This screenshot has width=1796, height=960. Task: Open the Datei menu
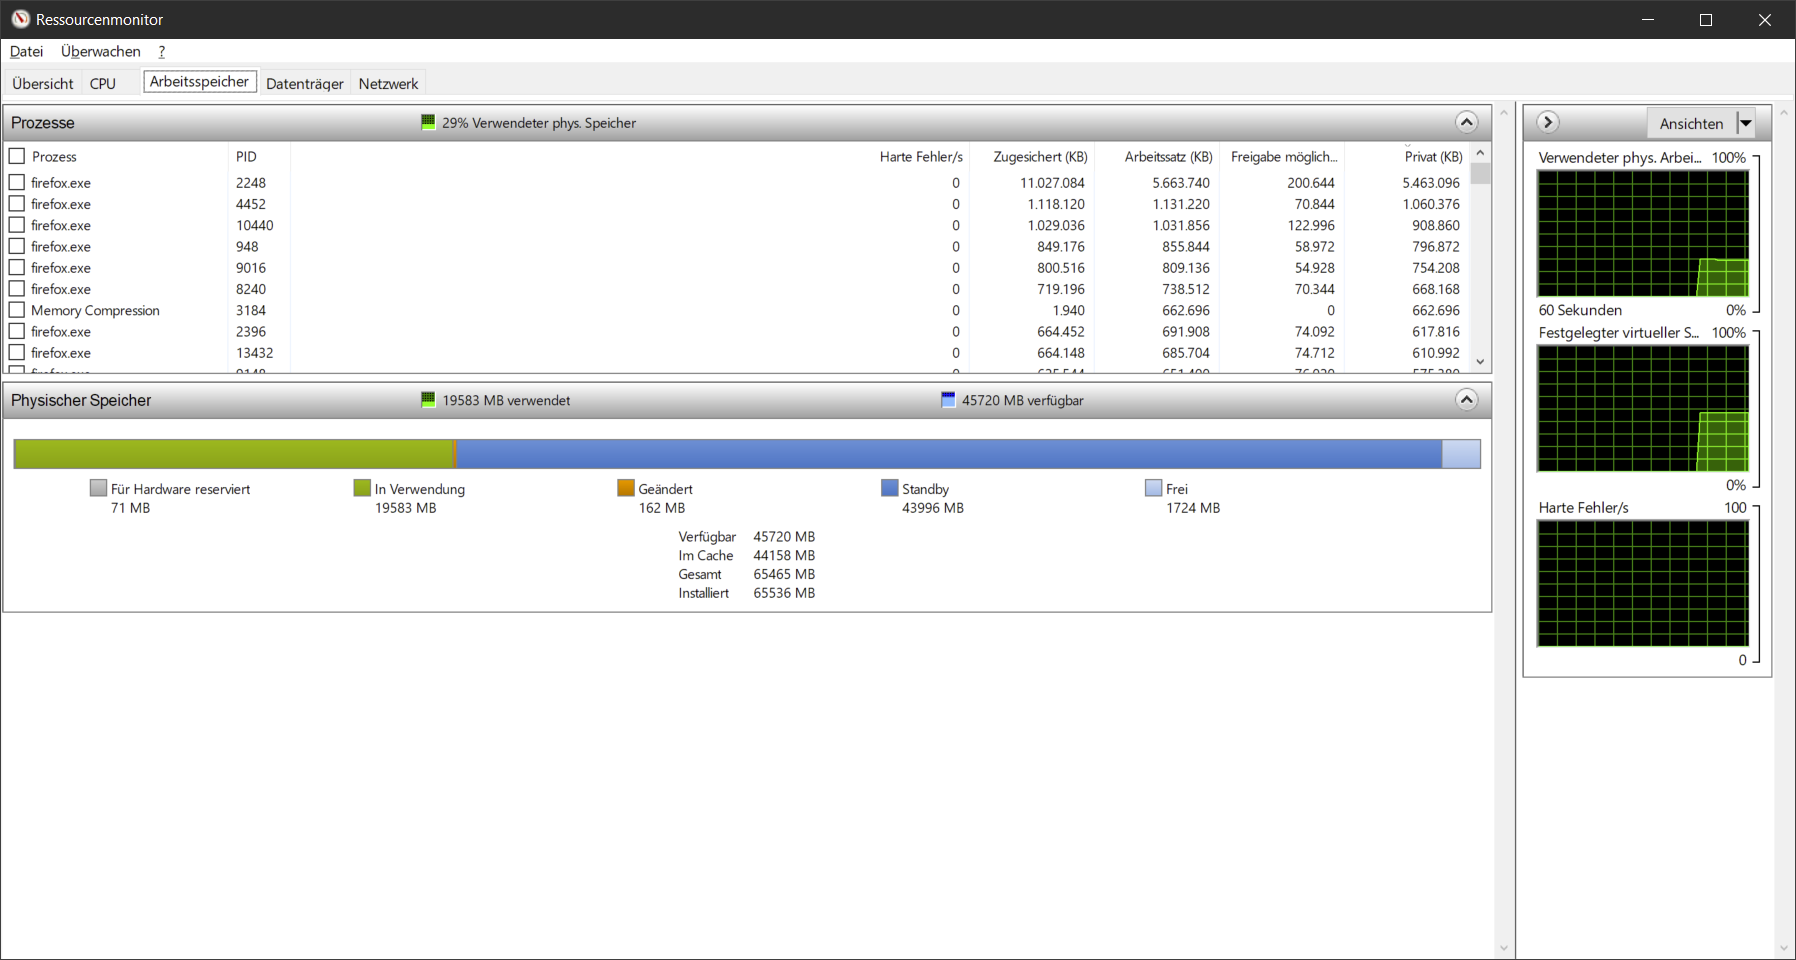click(x=27, y=51)
